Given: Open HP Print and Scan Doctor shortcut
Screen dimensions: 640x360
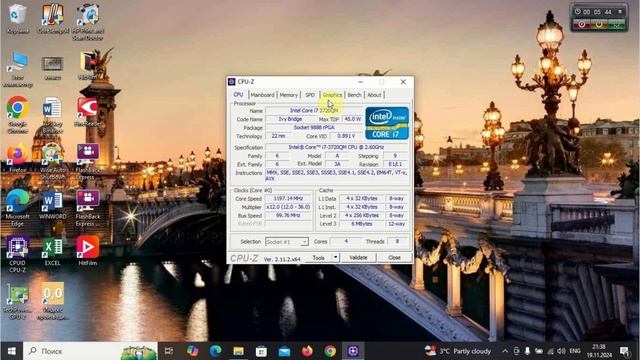Looking at the screenshot, I should click(x=88, y=22).
